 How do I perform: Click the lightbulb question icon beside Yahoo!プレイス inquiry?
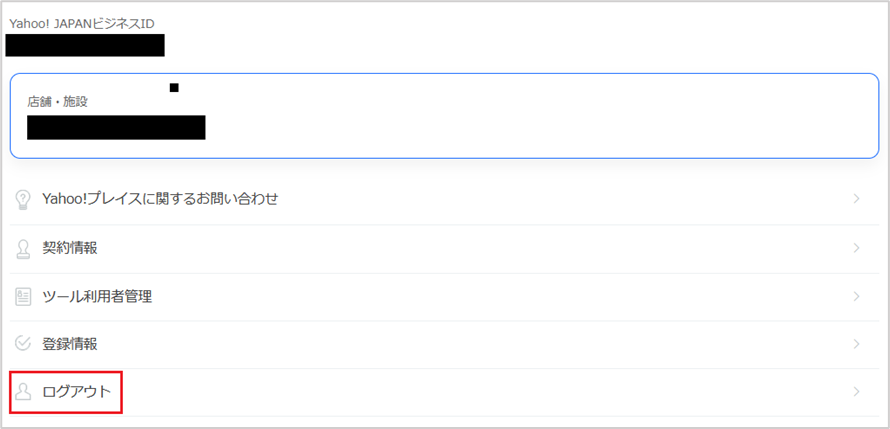pyautogui.click(x=23, y=200)
